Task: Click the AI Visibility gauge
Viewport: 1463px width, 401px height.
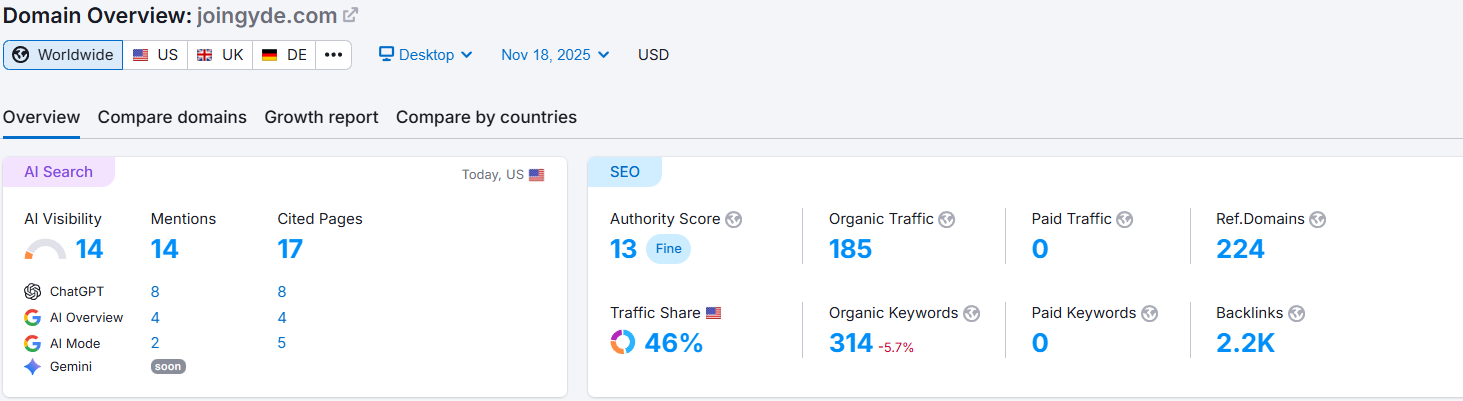Action: point(45,249)
